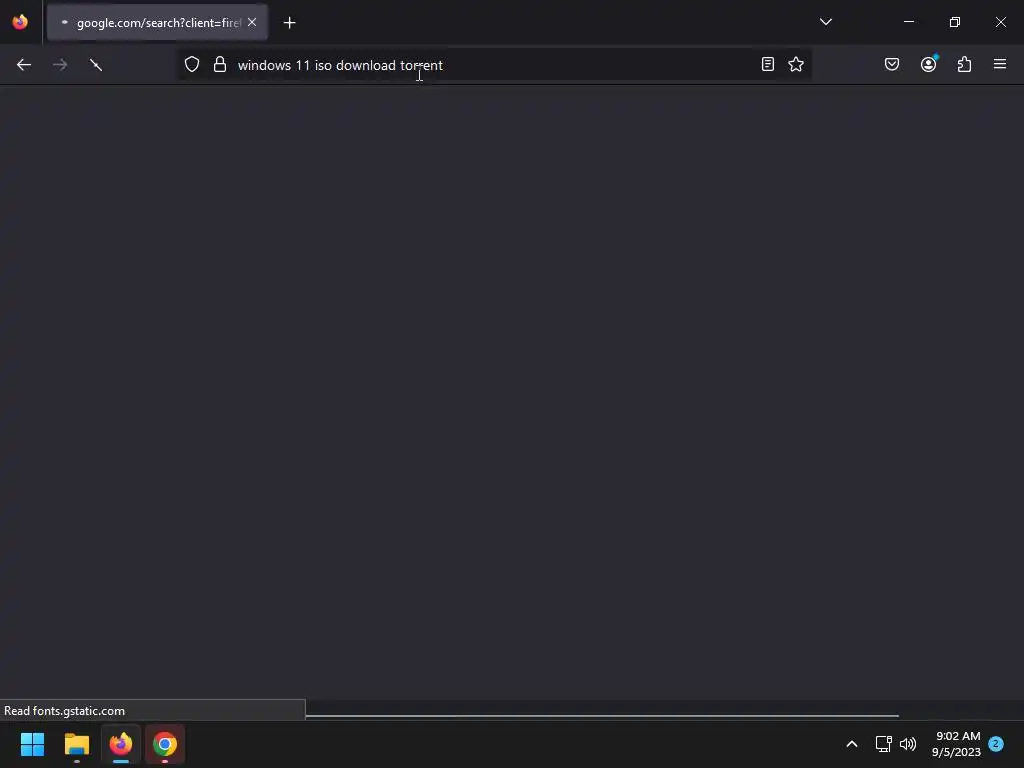
Task: Toggle reader view in the address bar
Action: click(x=768, y=64)
